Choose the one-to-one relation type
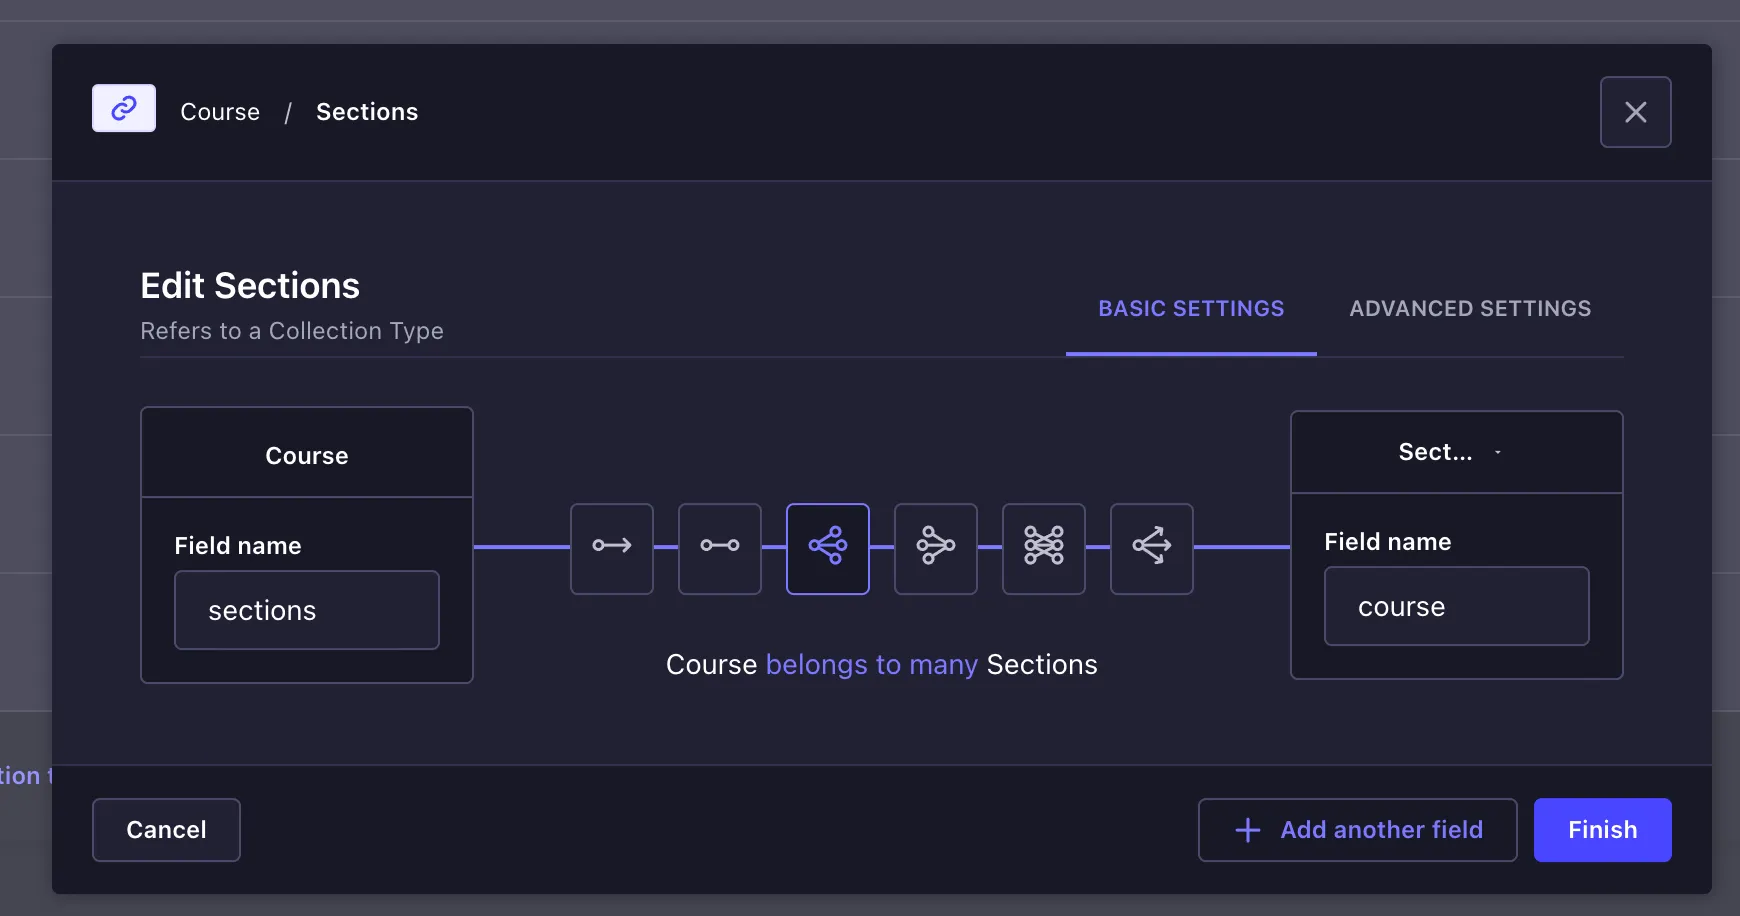 pyautogui.click(x=720, y=548)
